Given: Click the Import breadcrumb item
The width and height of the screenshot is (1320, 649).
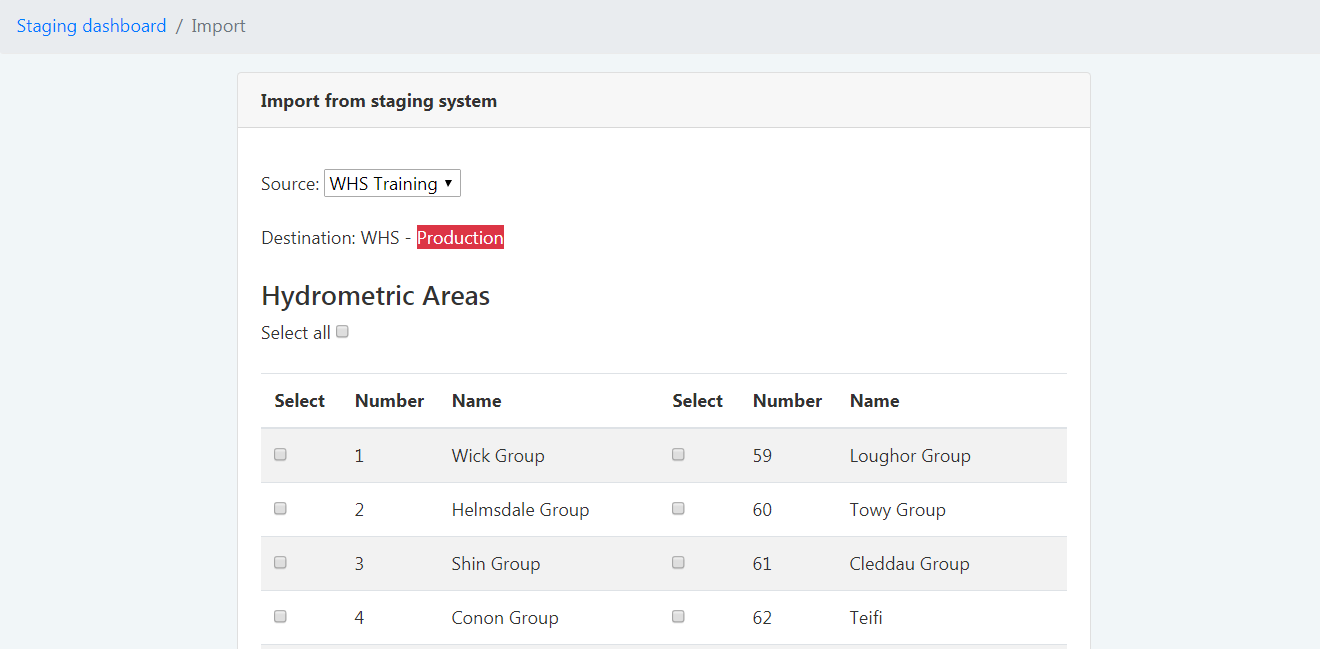Looking at the screenshot, I should point(218,26).
